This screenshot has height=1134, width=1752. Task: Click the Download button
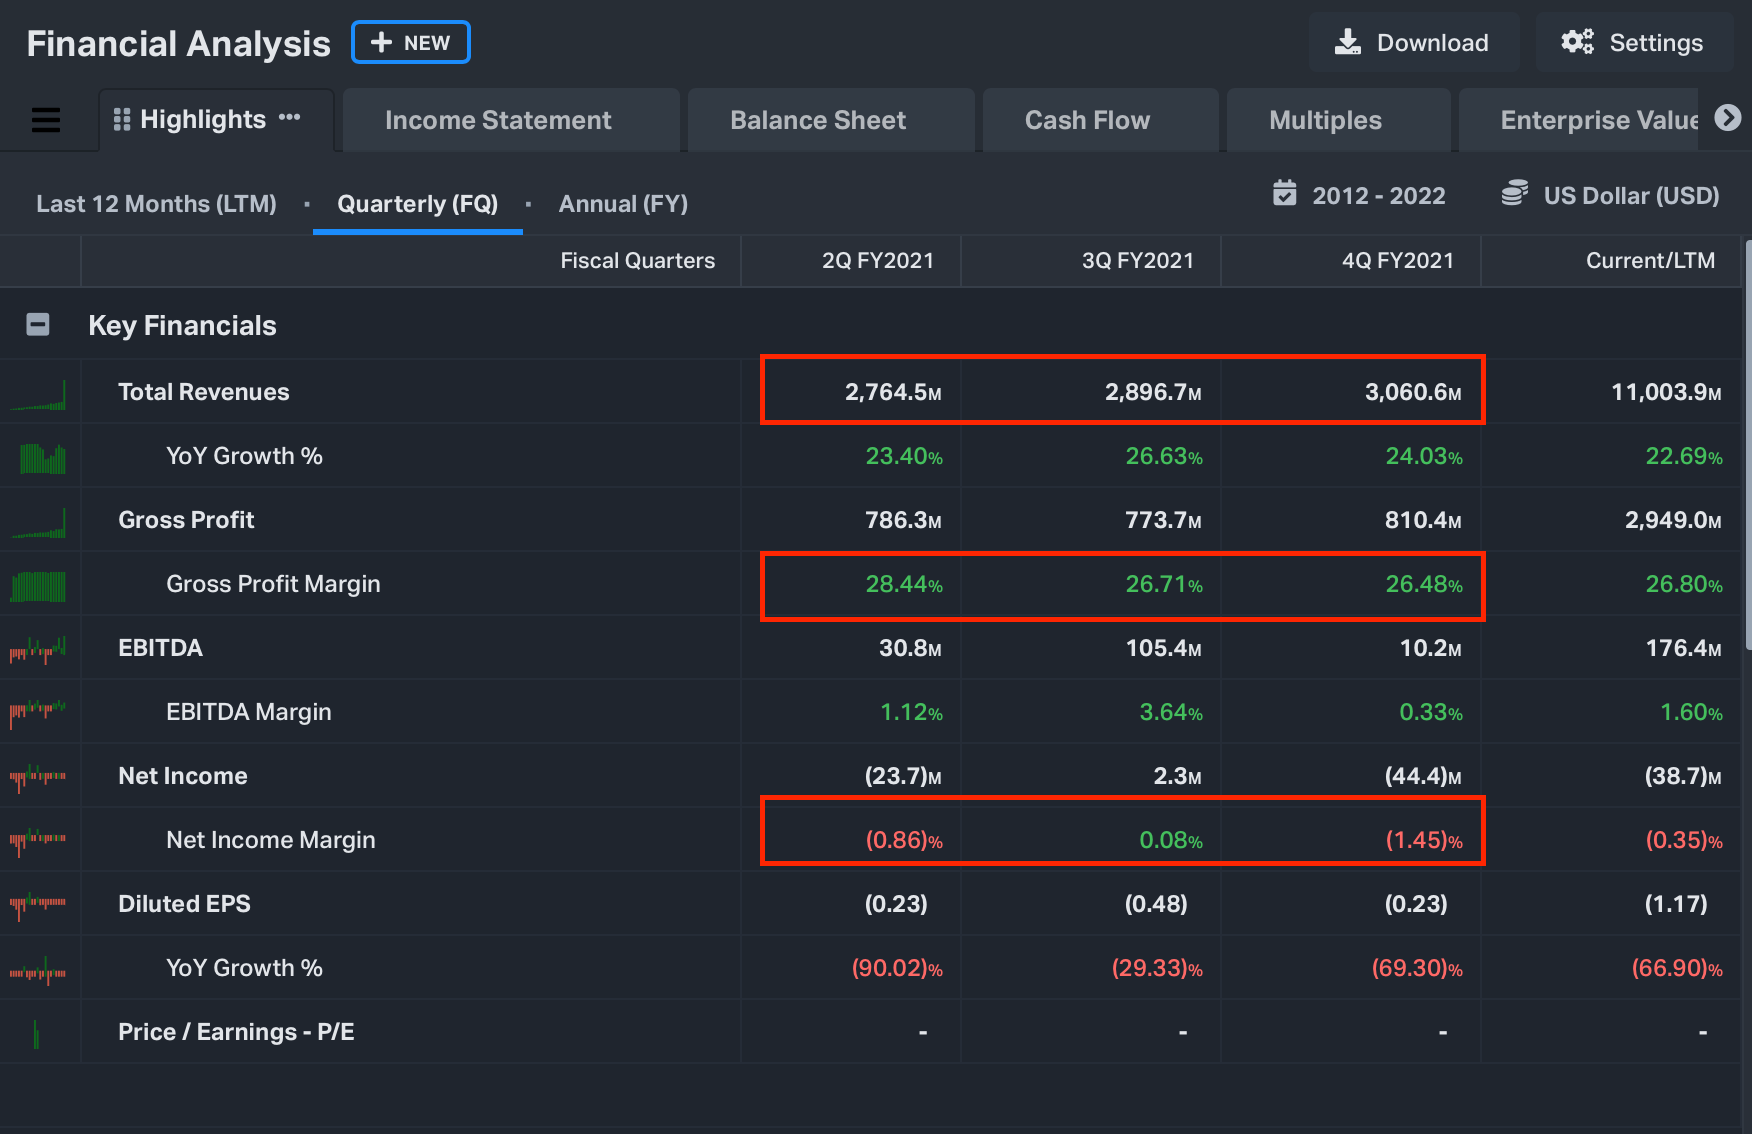[x=1413, y=43]
